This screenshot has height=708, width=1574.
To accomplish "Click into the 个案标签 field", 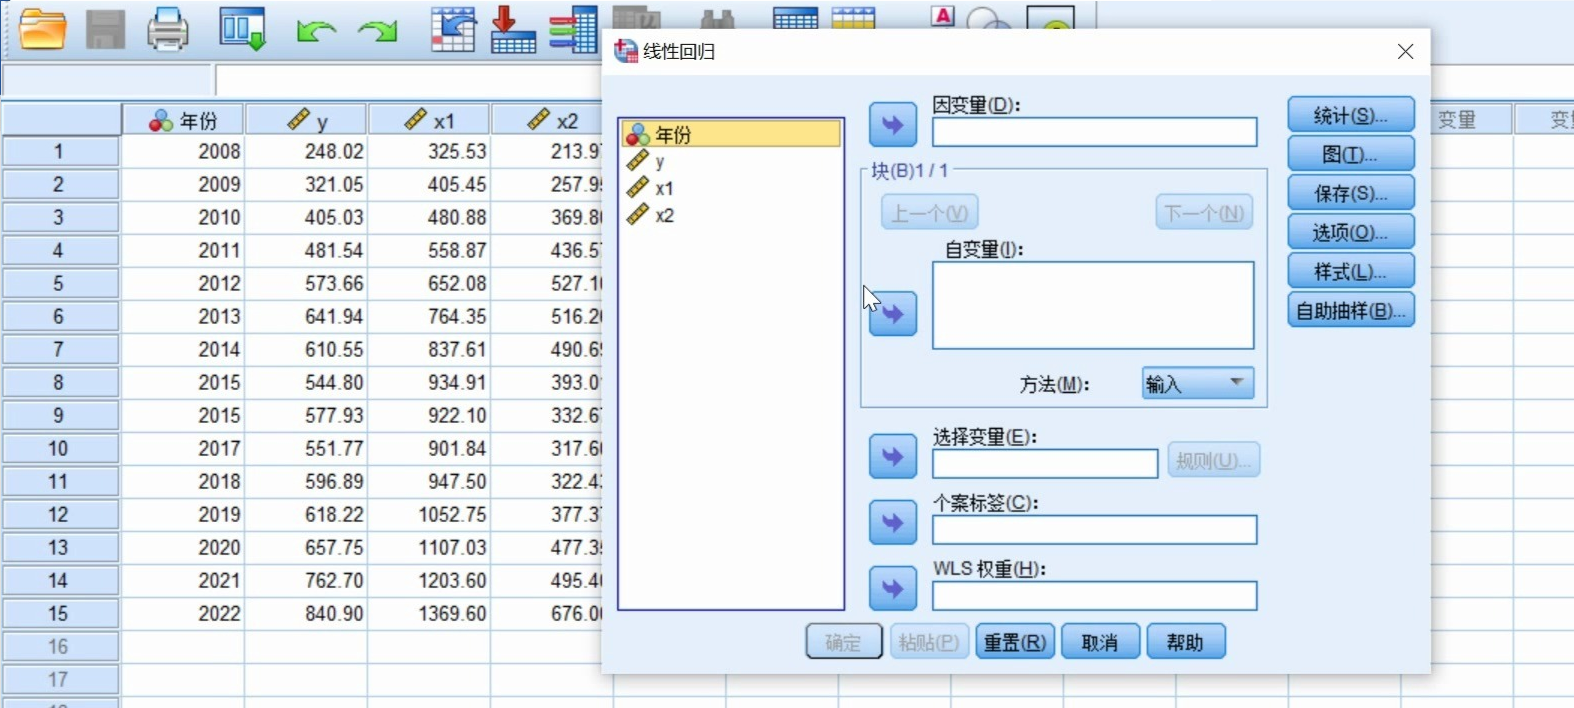I will click(1095, 530).
